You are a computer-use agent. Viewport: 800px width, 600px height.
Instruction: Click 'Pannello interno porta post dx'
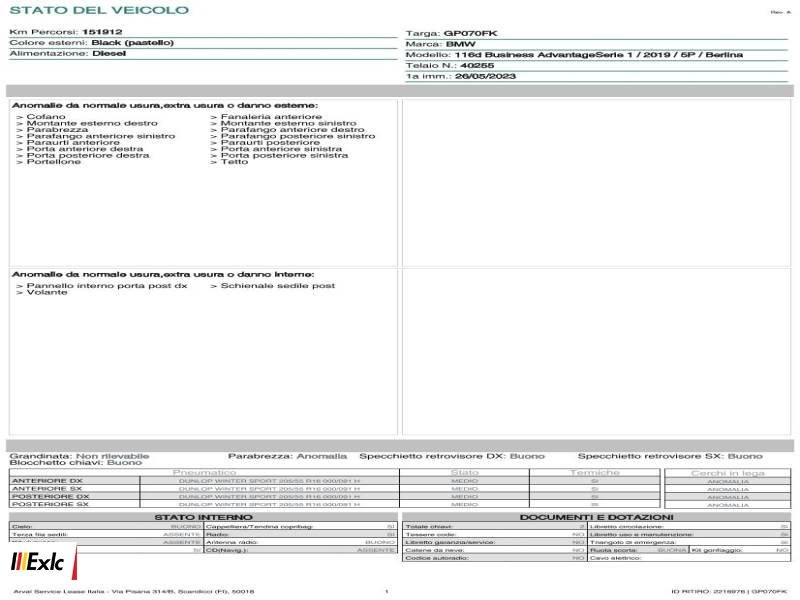(107, 286)
